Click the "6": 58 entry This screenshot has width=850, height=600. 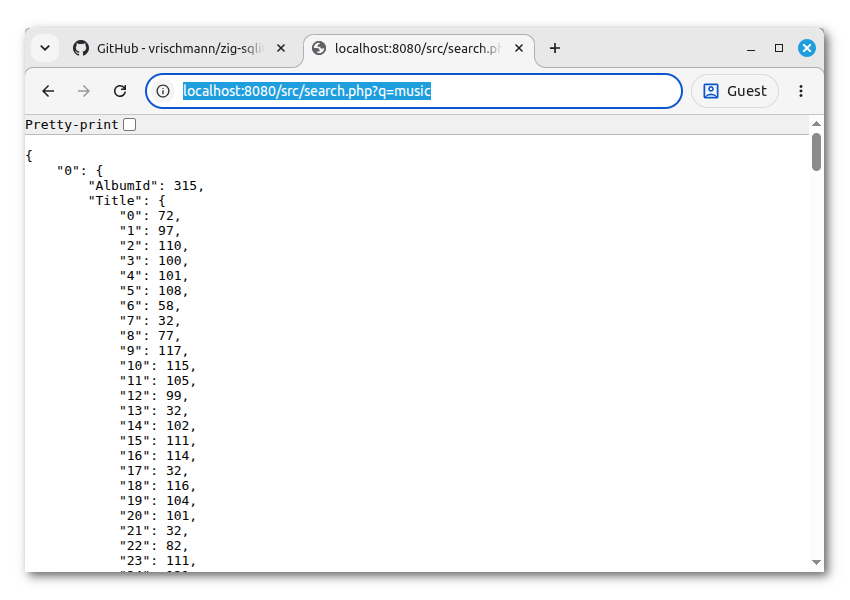[150, 306]
